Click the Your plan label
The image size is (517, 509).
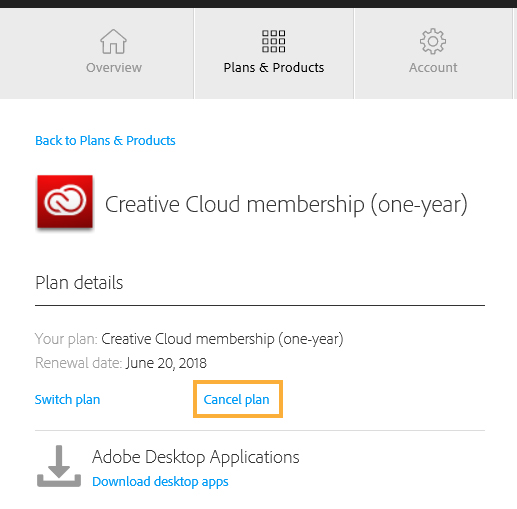pos(66,339)
